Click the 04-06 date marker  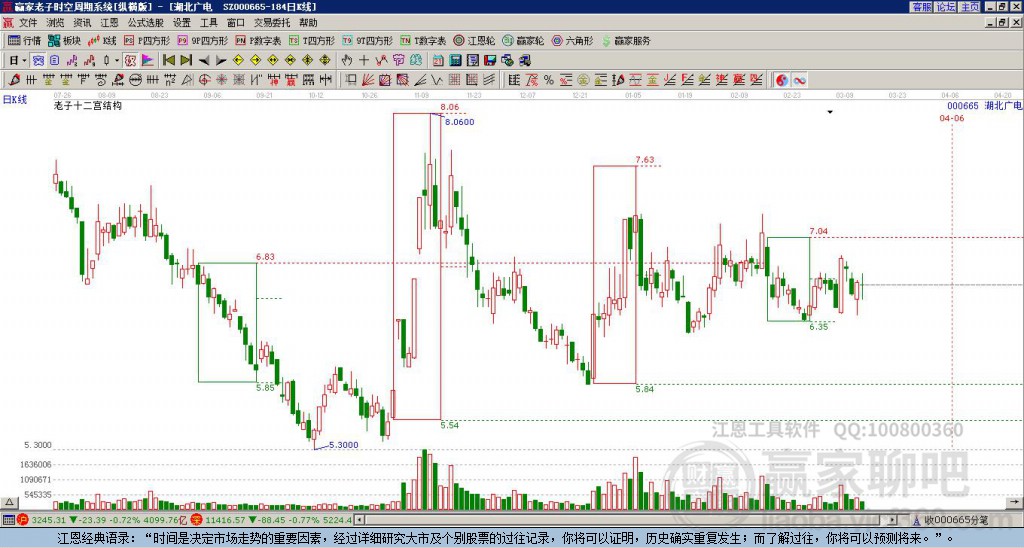952,118
